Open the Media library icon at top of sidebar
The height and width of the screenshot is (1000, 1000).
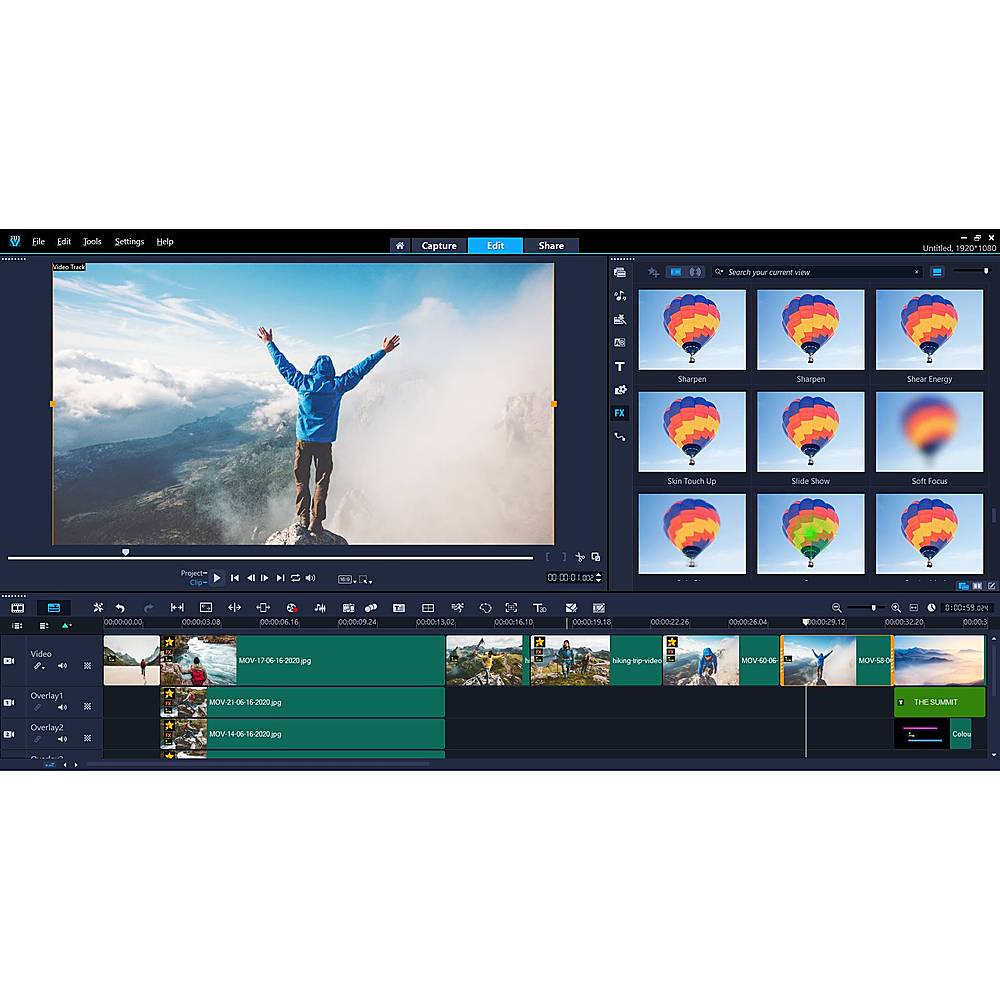(x=620, y=272)
